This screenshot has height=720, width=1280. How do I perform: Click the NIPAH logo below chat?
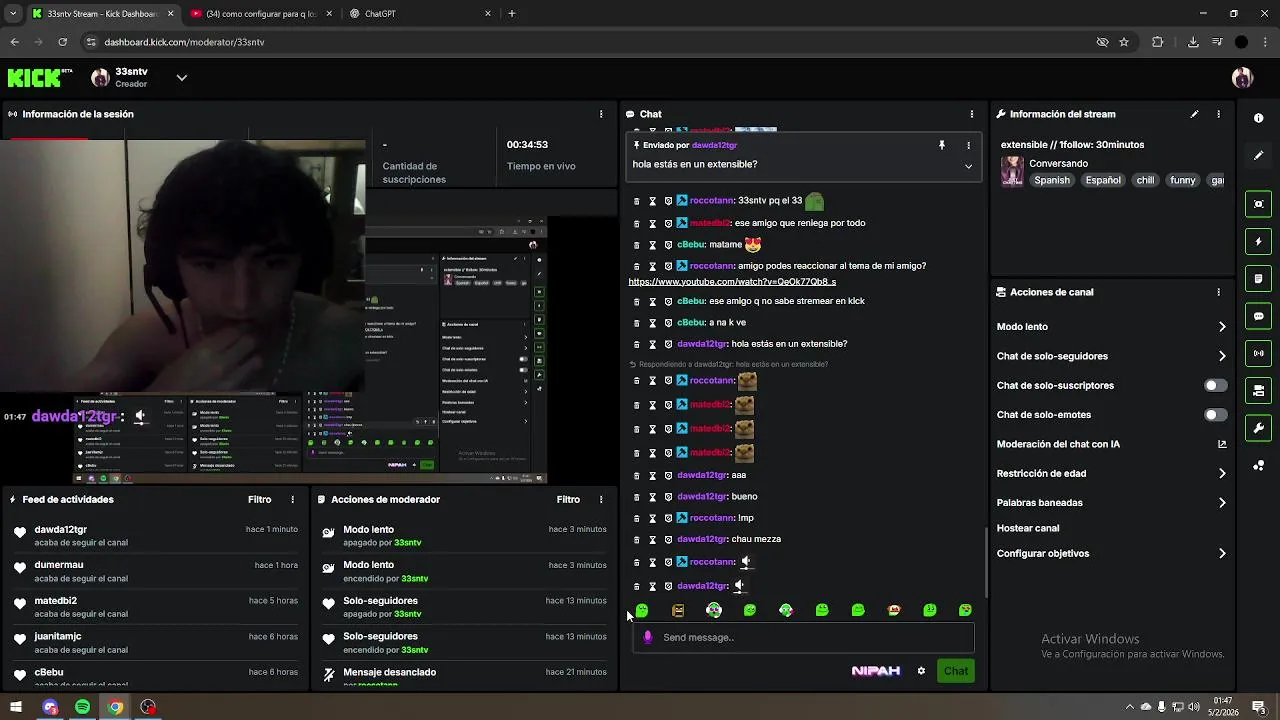coord(876,671)
